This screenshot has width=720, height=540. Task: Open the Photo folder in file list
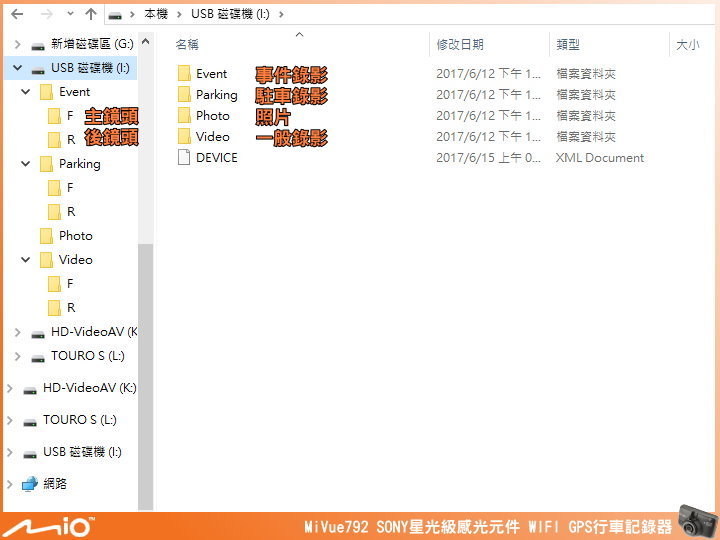(212, 116)
